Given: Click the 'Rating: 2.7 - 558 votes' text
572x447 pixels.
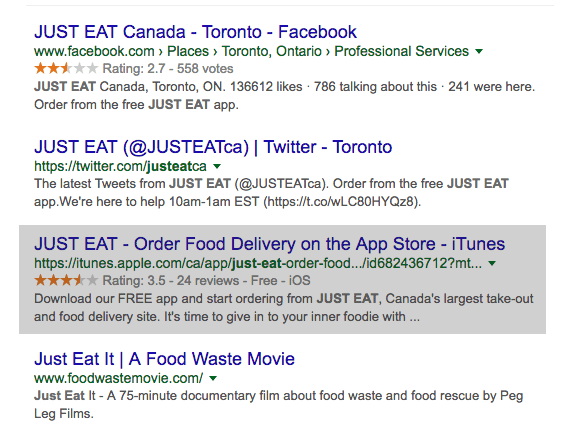Looking at the screenshot, I should point(168,69).
